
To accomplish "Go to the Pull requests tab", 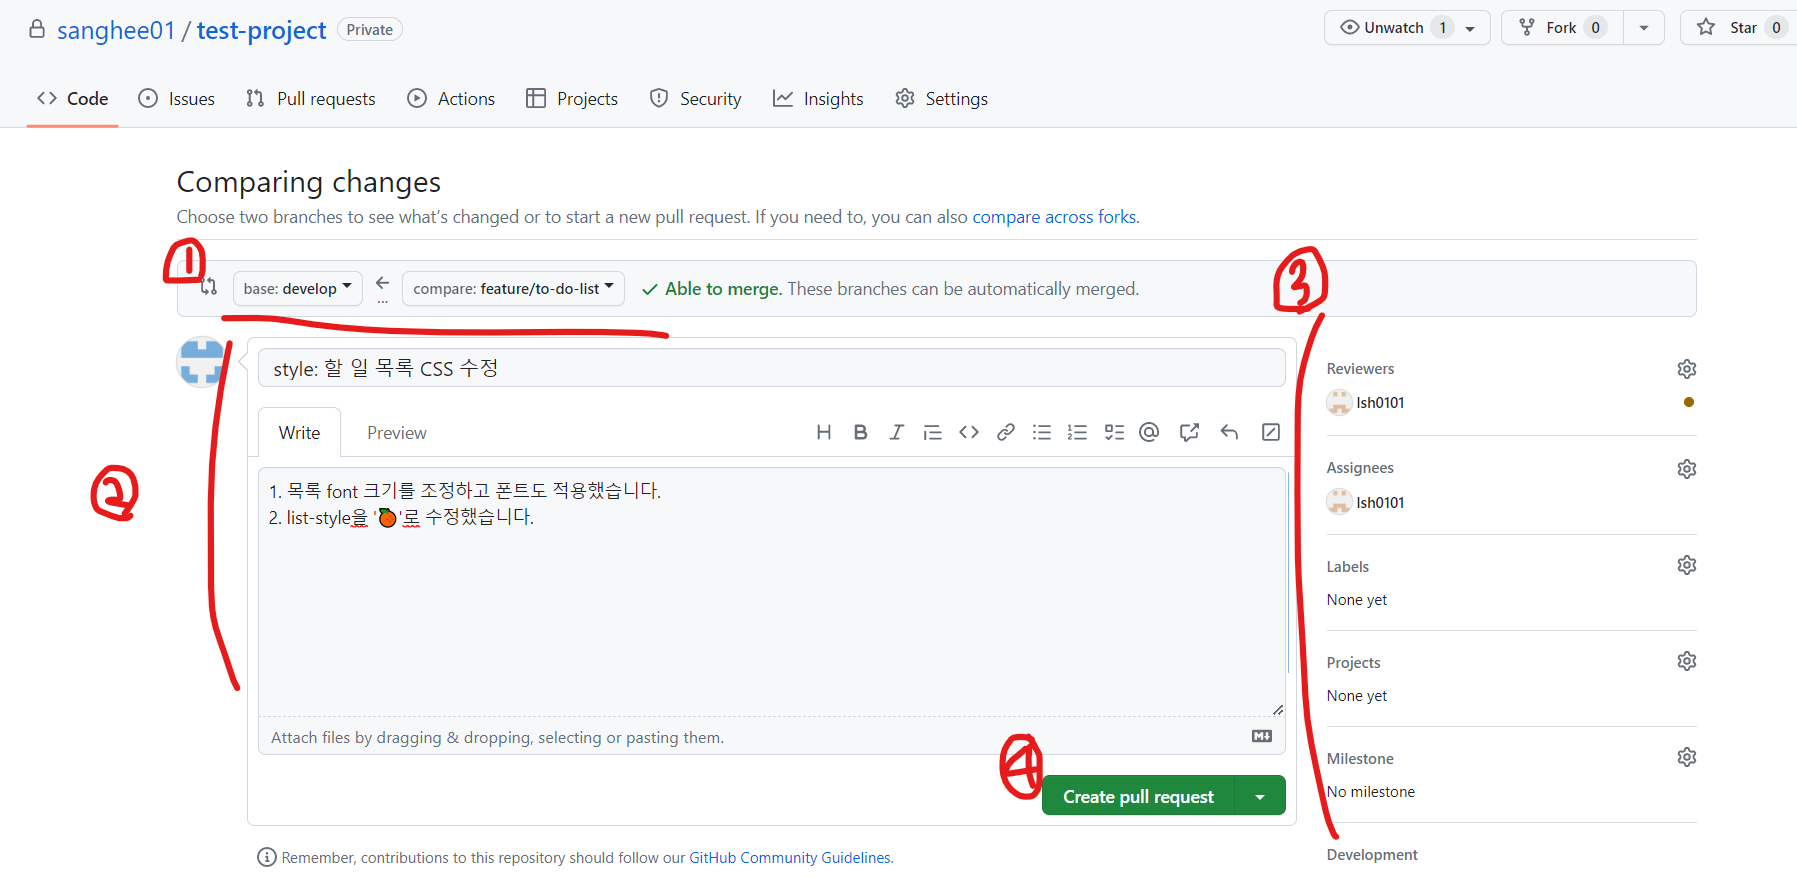I will (x=310, y=98).
